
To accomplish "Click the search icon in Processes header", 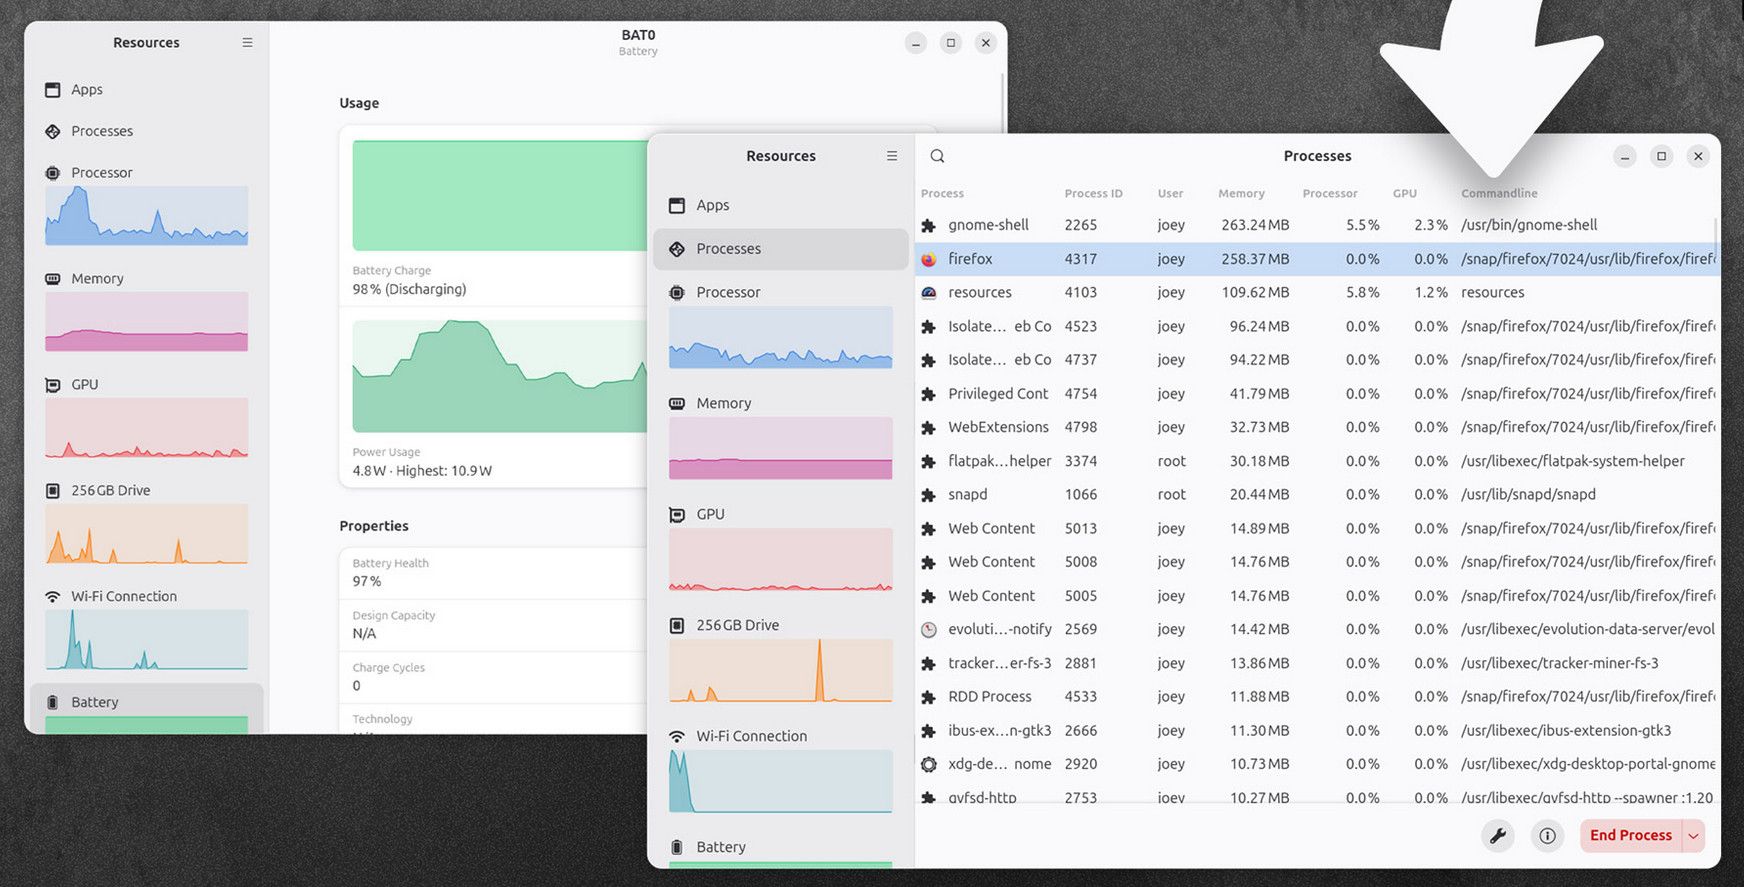I will tap(937, 156).
